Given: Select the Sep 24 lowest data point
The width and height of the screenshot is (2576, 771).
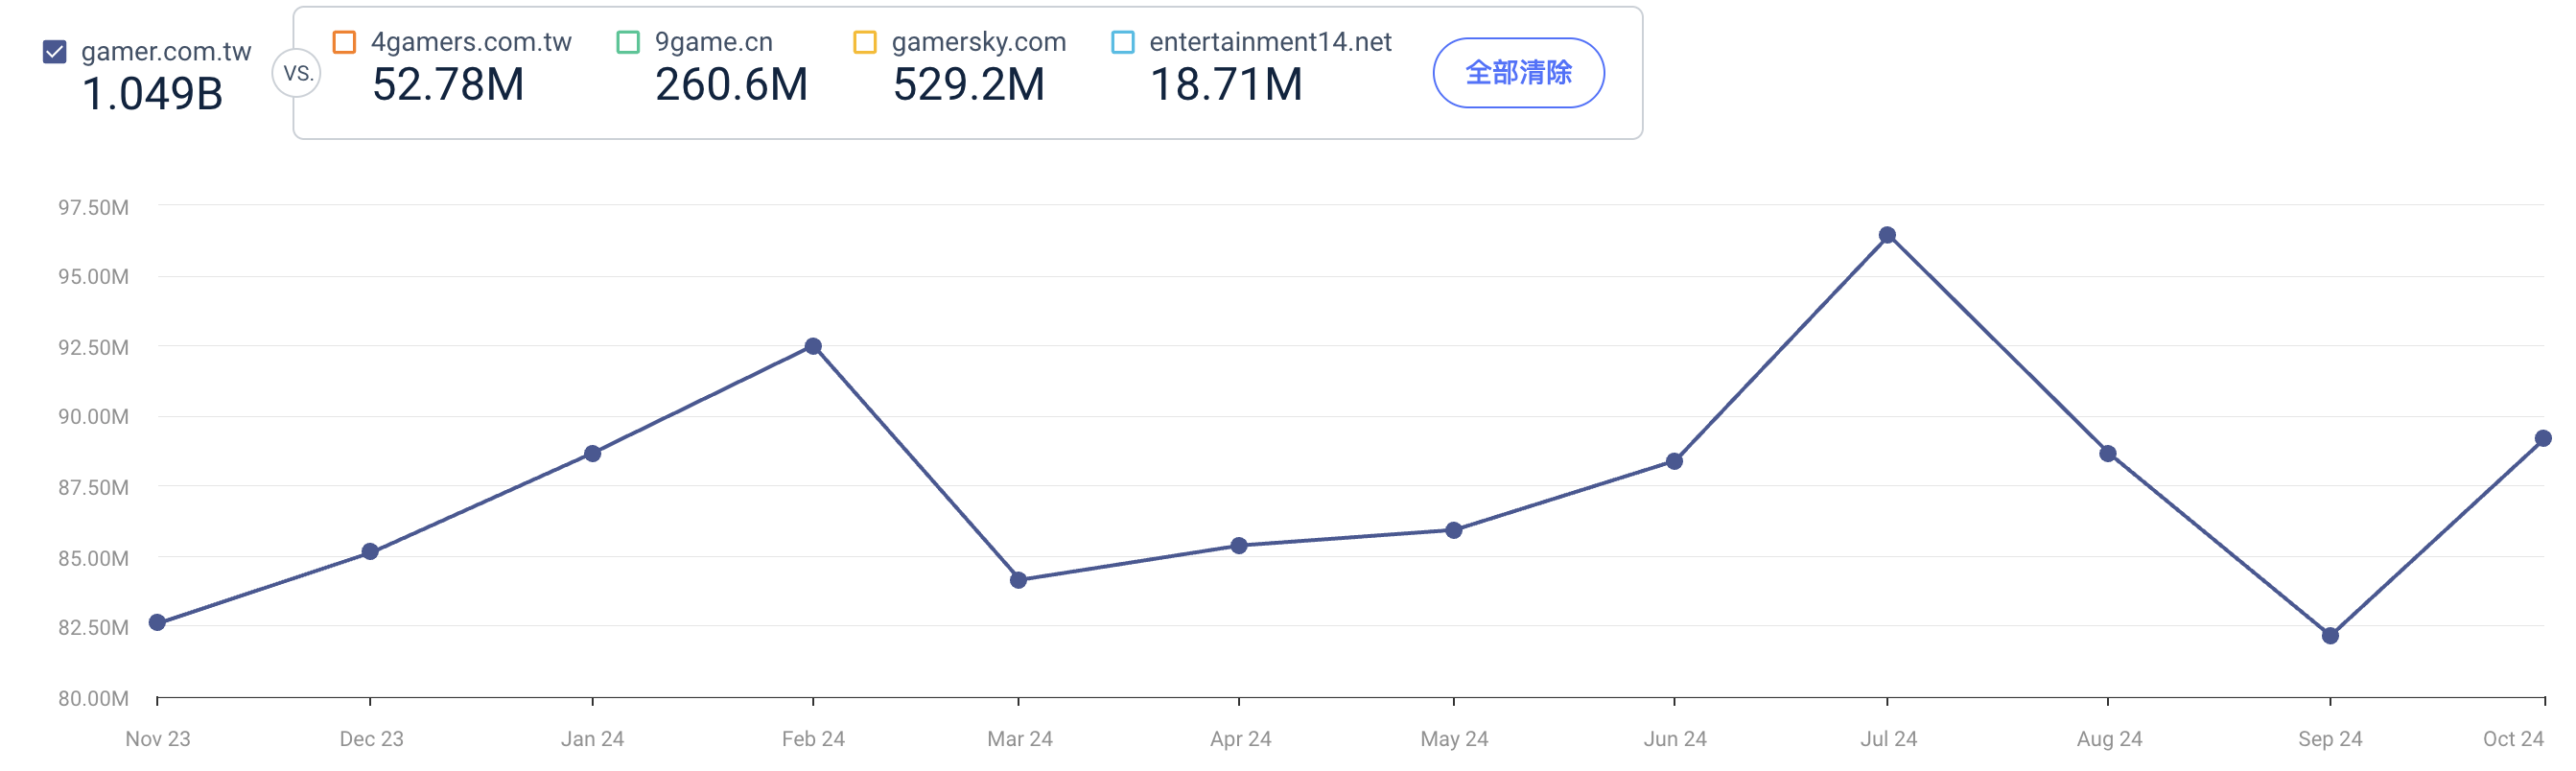Looking at the screenshot, I should pos(2330,636).
